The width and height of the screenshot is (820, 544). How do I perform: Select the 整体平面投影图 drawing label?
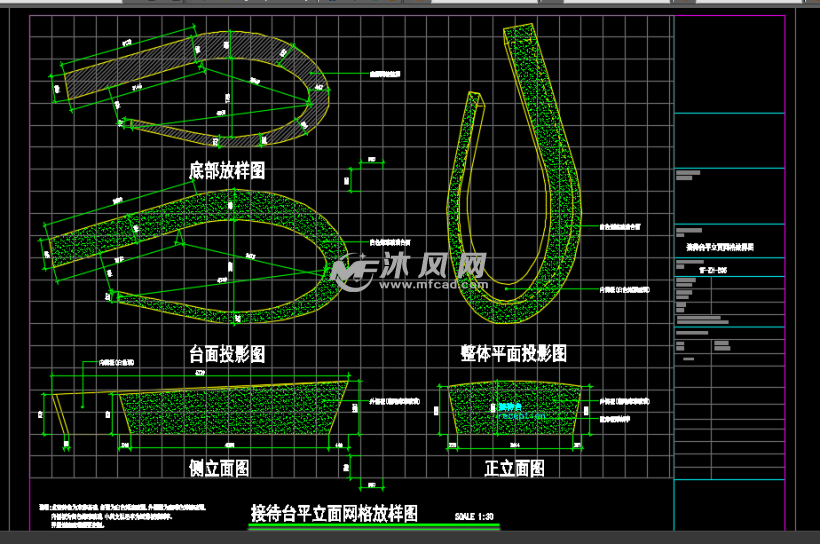coord(514,354)
